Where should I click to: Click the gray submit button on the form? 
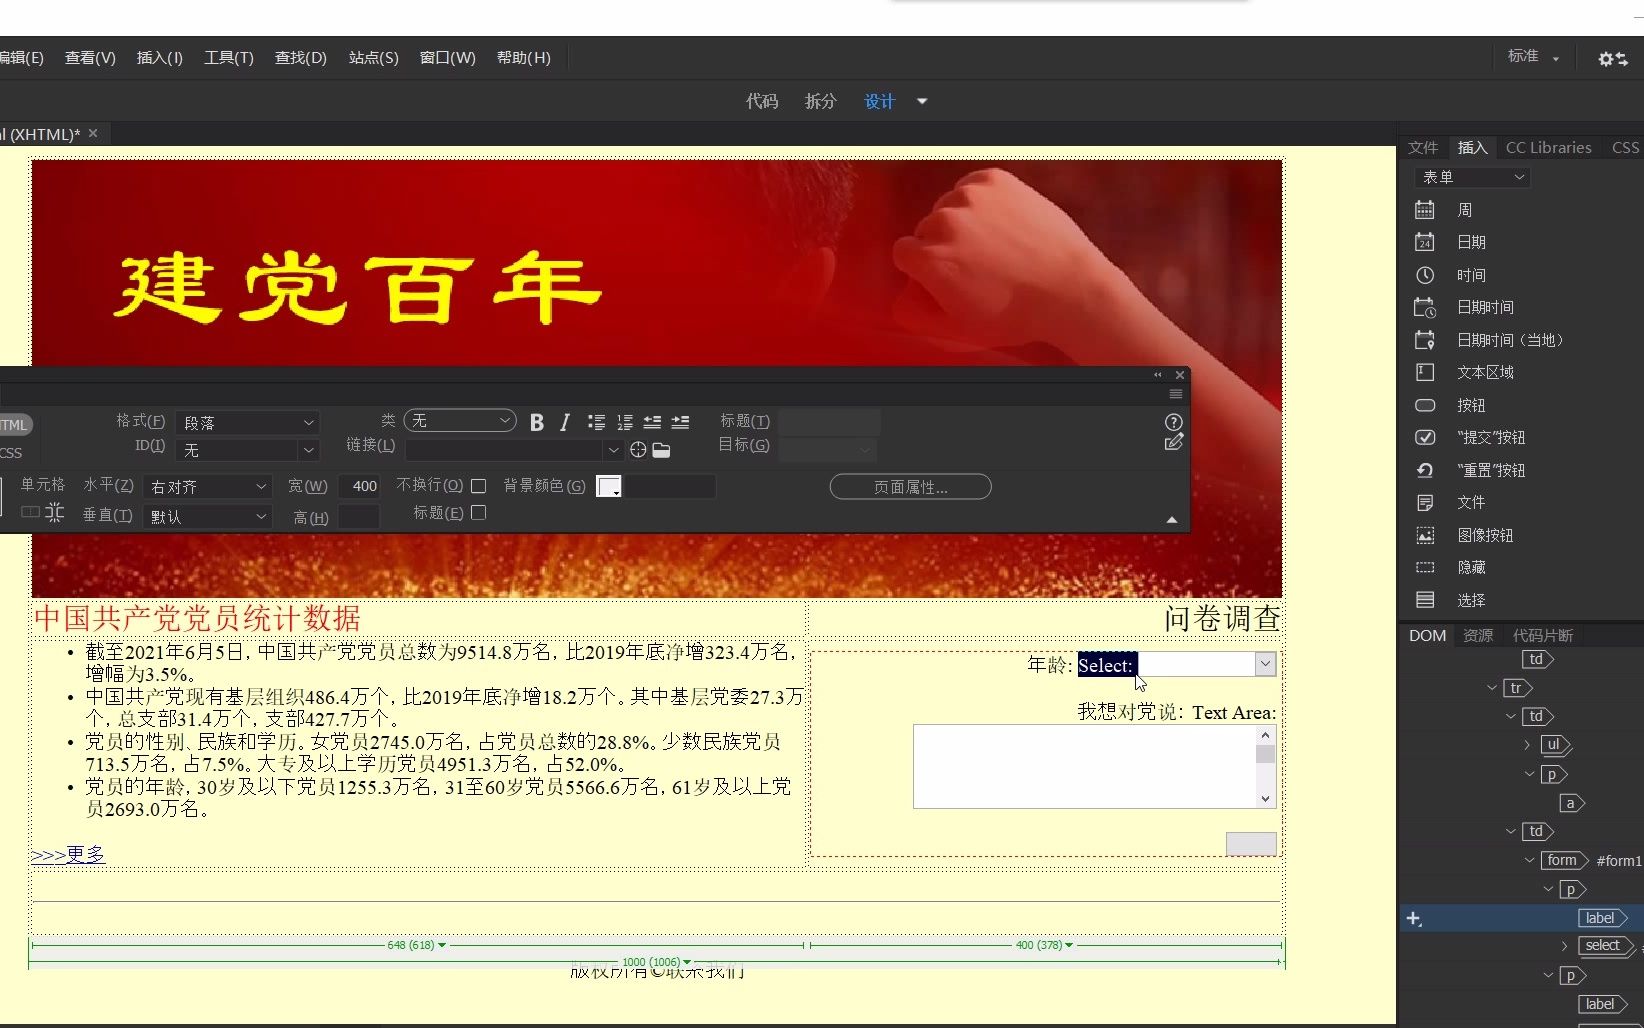1251,844
